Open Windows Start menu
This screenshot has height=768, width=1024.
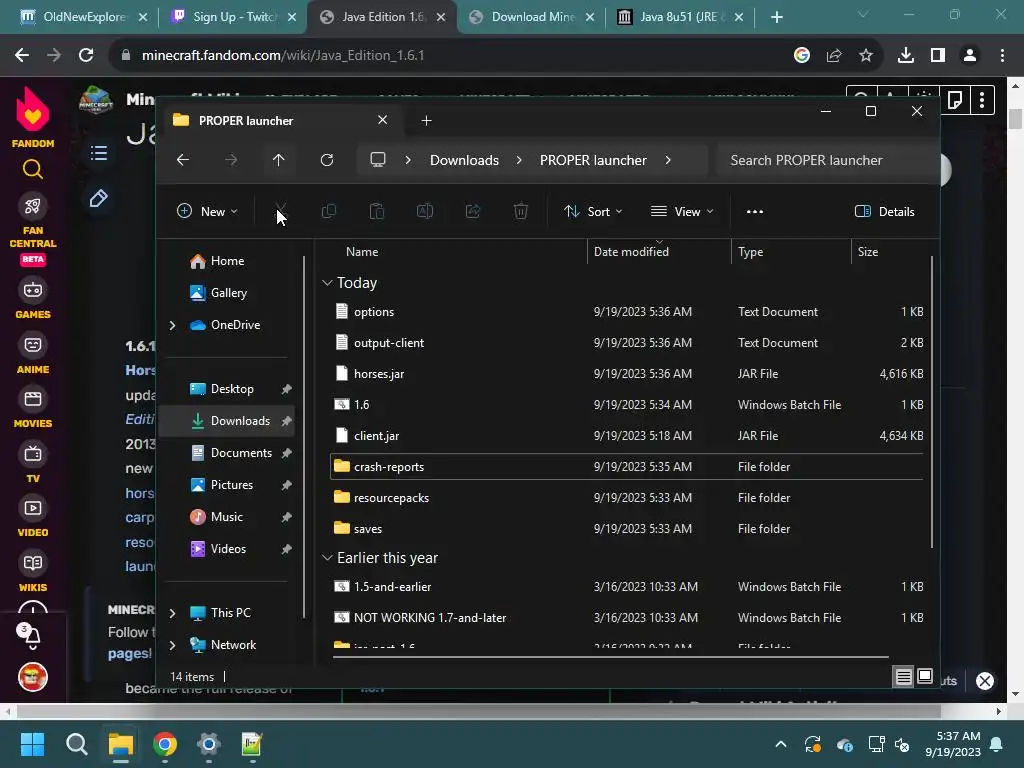click(x=33, y=744)
